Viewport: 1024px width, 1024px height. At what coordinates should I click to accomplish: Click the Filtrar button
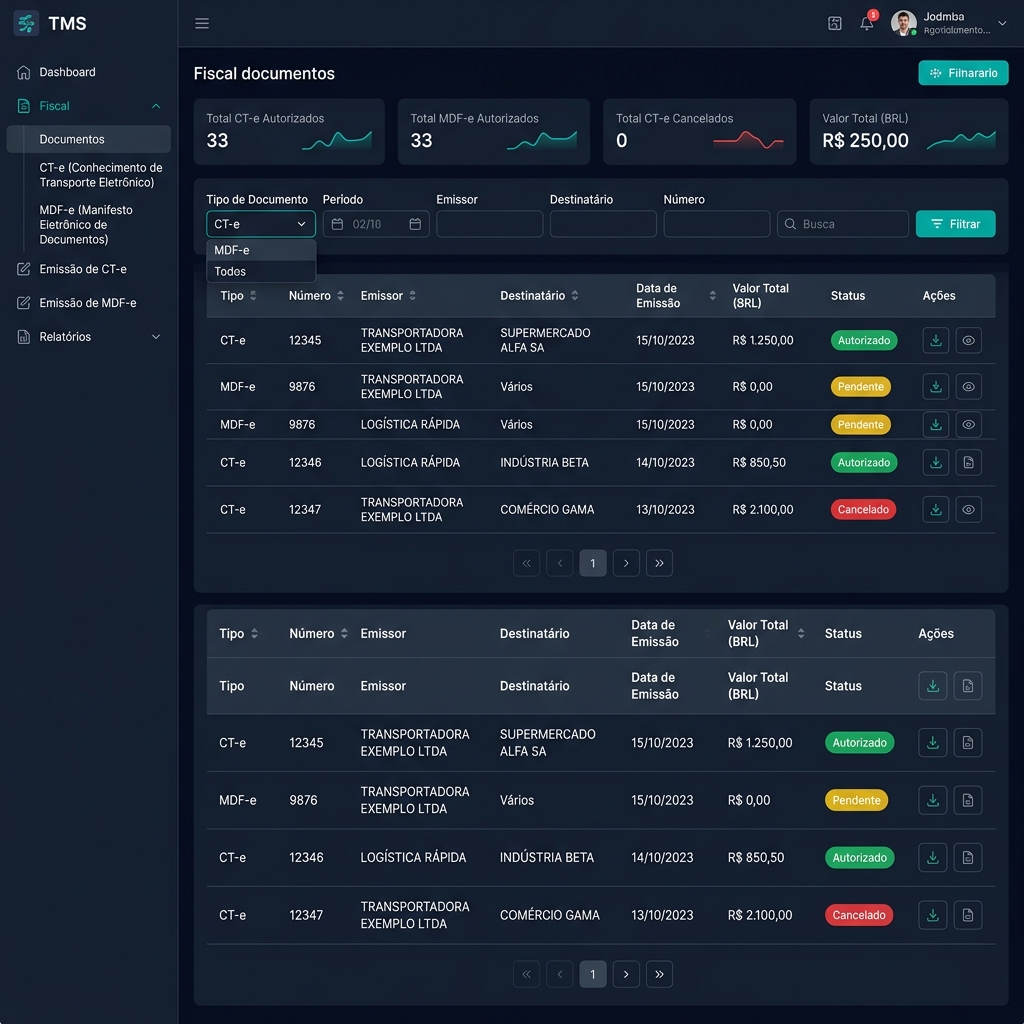tap(955, 224)
